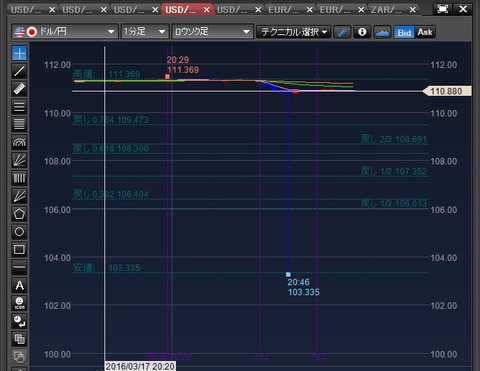Open the ロウソク足 chart type dropdown
480x371 pixels.
212,32
